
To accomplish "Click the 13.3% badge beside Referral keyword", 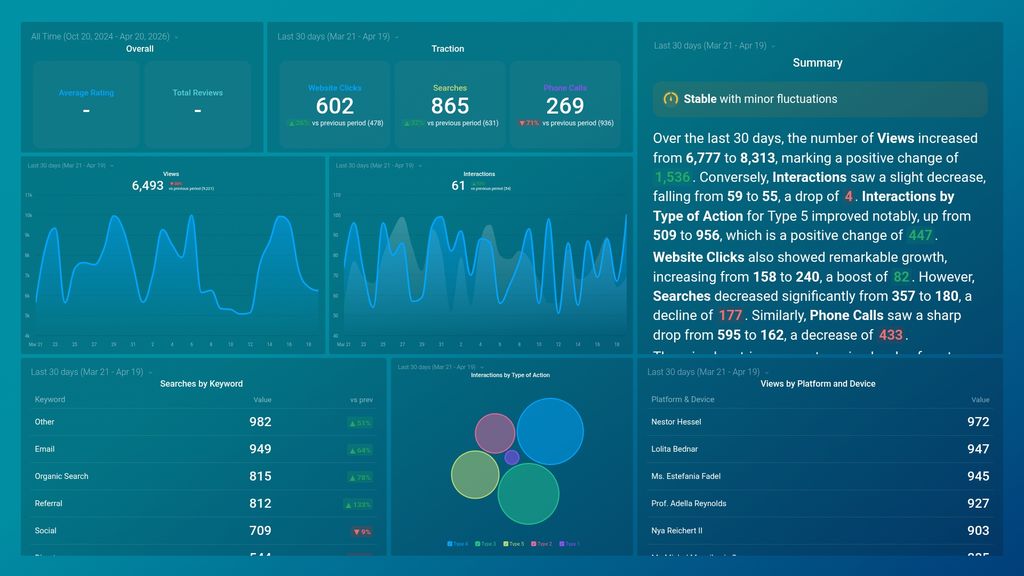I will point(360,504).
